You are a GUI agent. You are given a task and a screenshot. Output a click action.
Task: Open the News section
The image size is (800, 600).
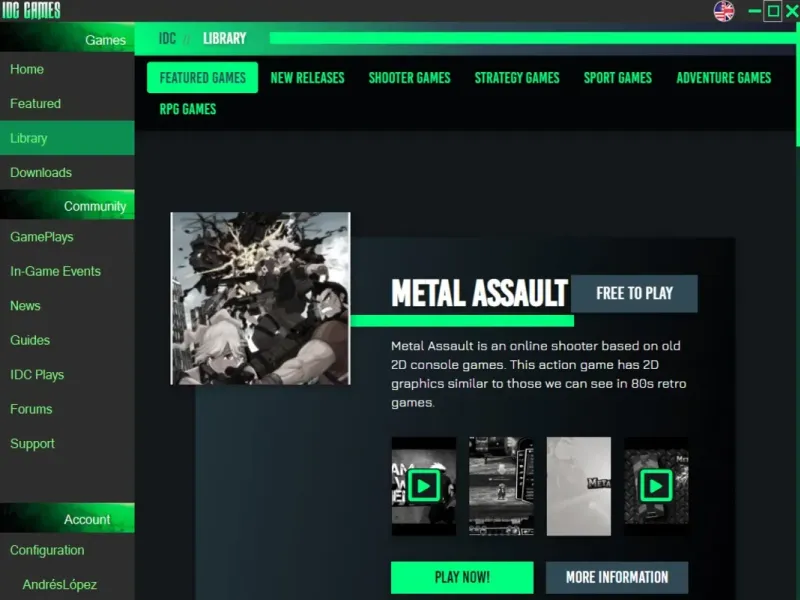click(67, 306)
